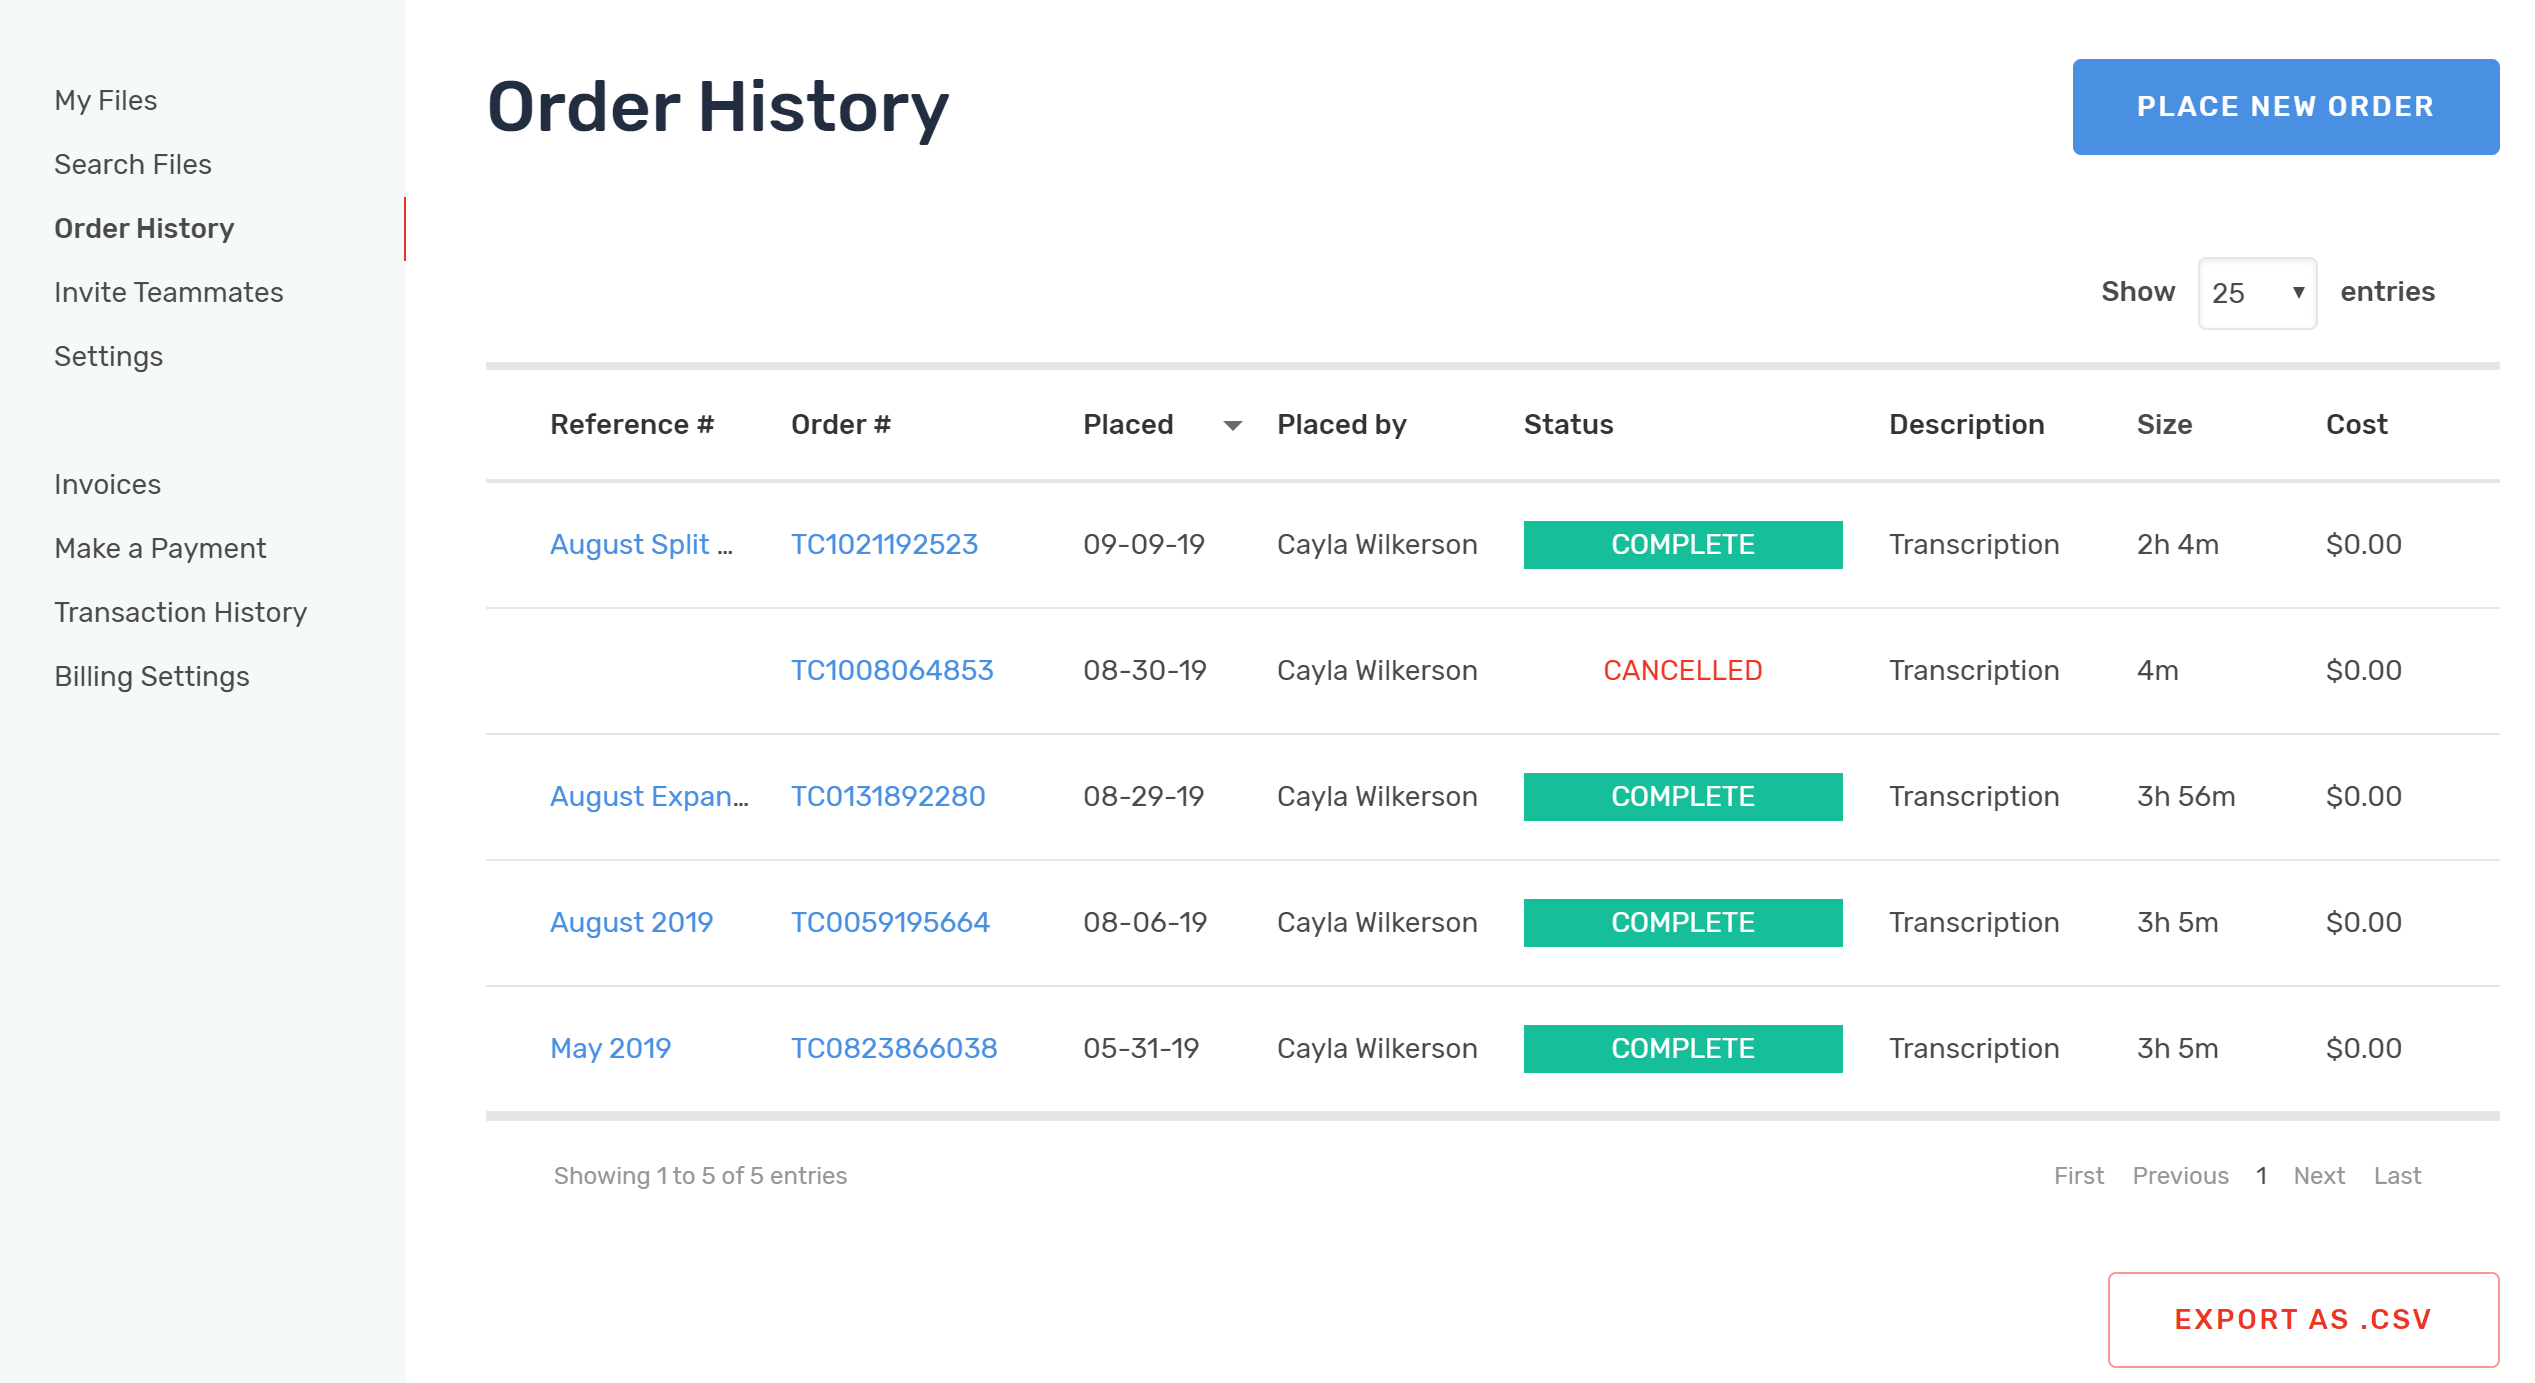Click the COMPLETE status icon for August Split

coord(1680,545)
